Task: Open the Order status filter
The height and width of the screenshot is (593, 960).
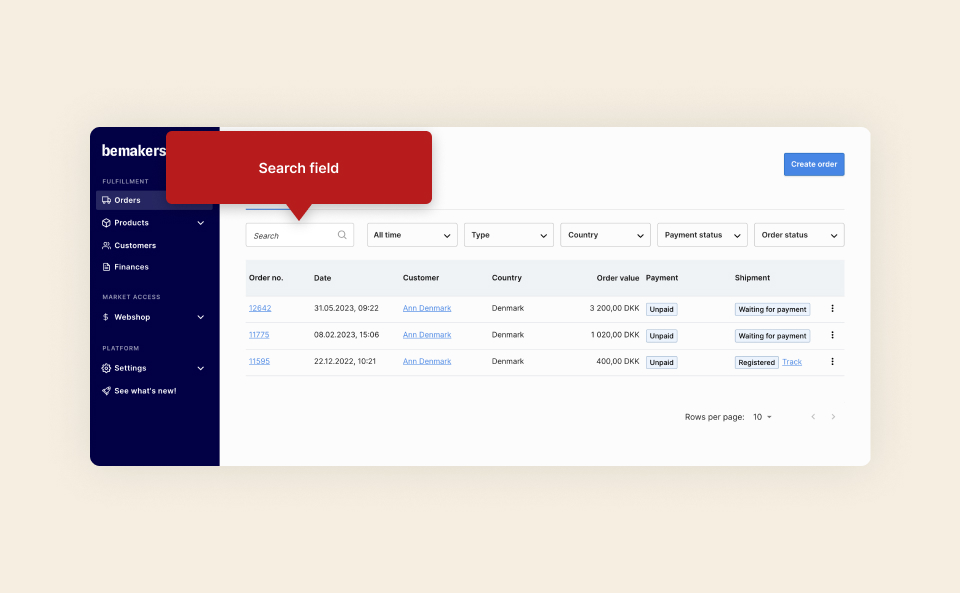Action: (x=799, y=235)
